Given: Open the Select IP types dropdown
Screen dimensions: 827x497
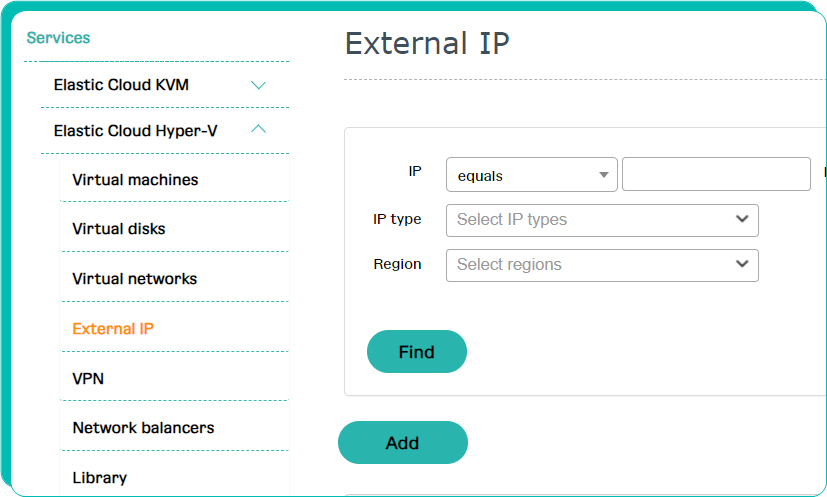Looking at the screenshot, I should pos(602,220).
